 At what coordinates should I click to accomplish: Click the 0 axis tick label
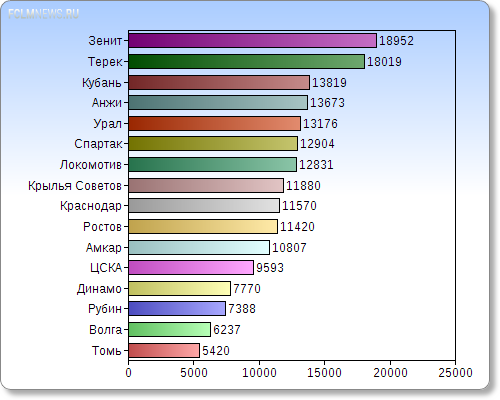click(x=129, y=373)
